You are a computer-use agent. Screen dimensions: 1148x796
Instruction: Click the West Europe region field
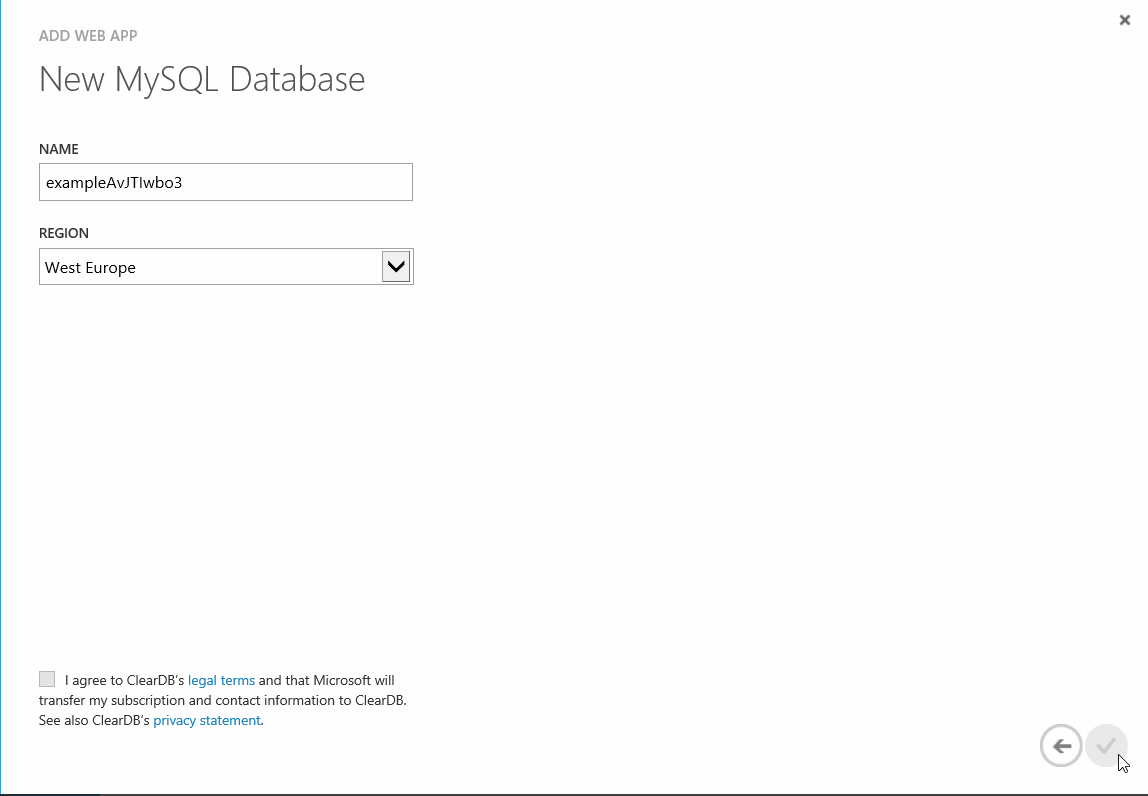pyautogui.click(x=200, y=266)
